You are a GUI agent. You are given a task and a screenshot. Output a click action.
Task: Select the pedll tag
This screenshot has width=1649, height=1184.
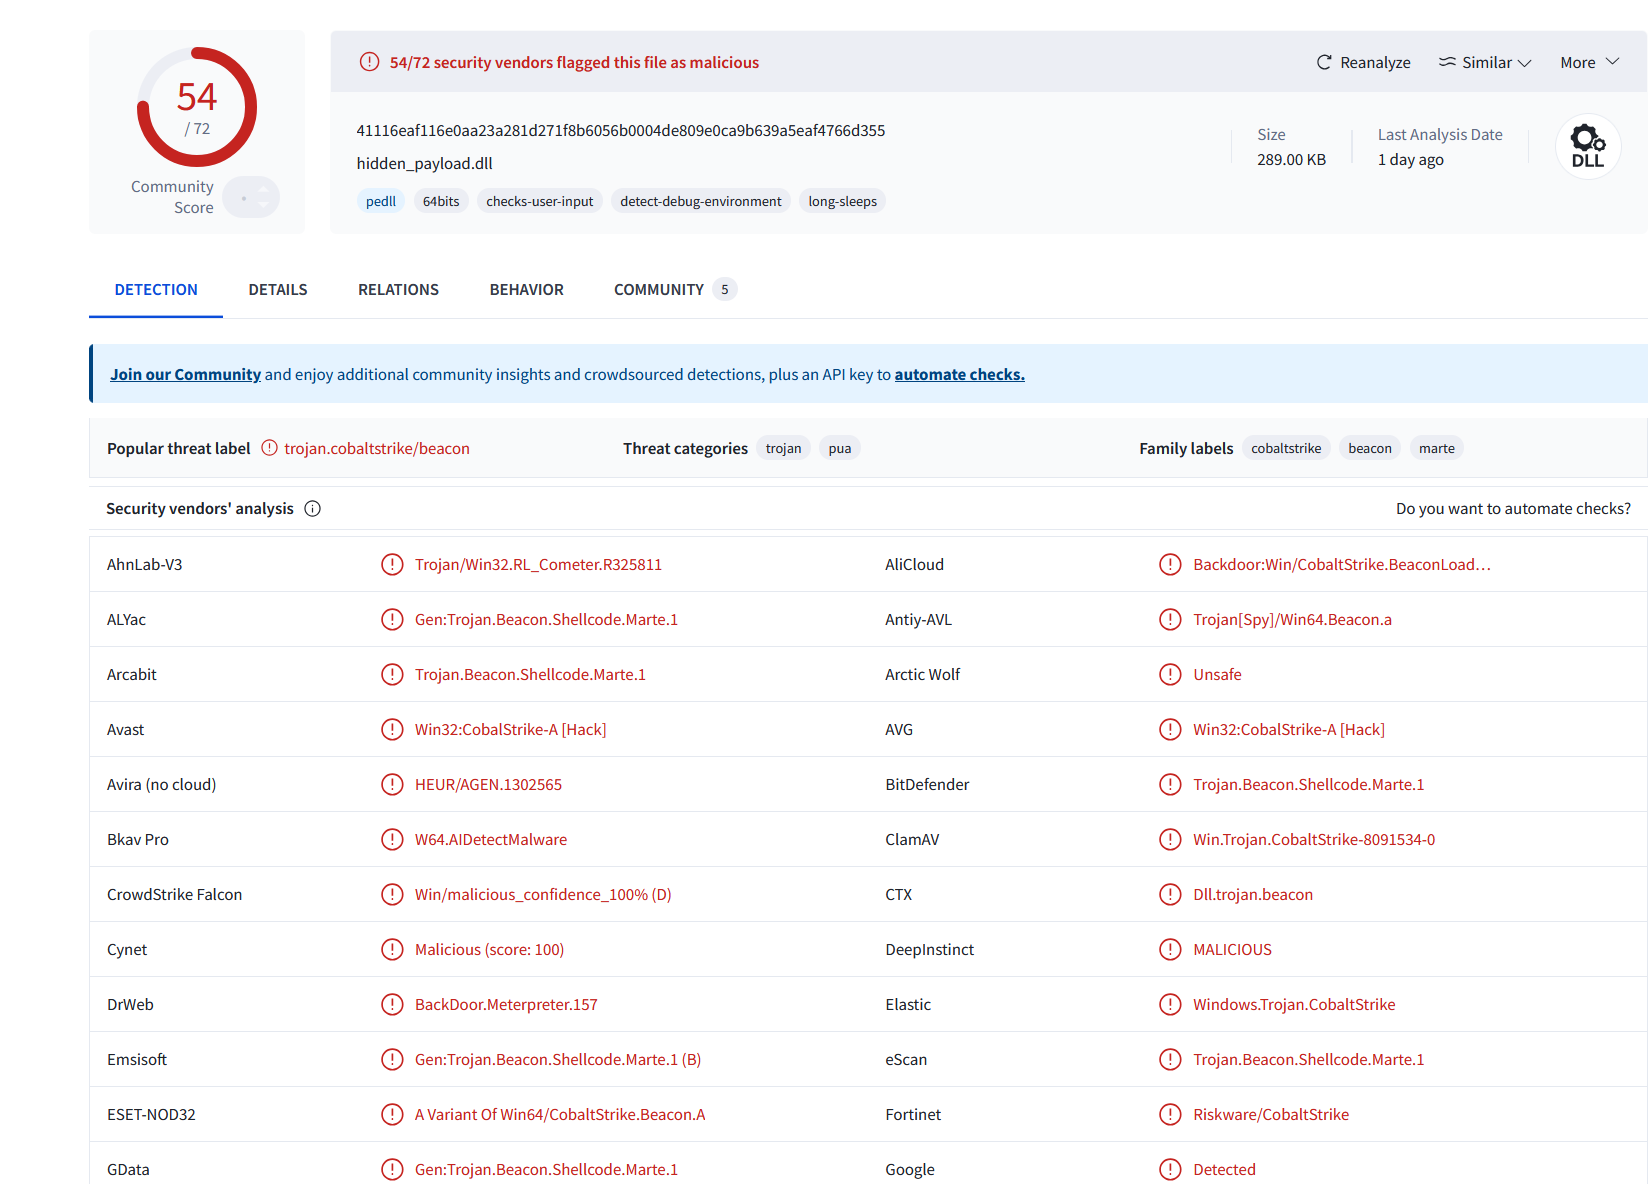click(381, 201)
